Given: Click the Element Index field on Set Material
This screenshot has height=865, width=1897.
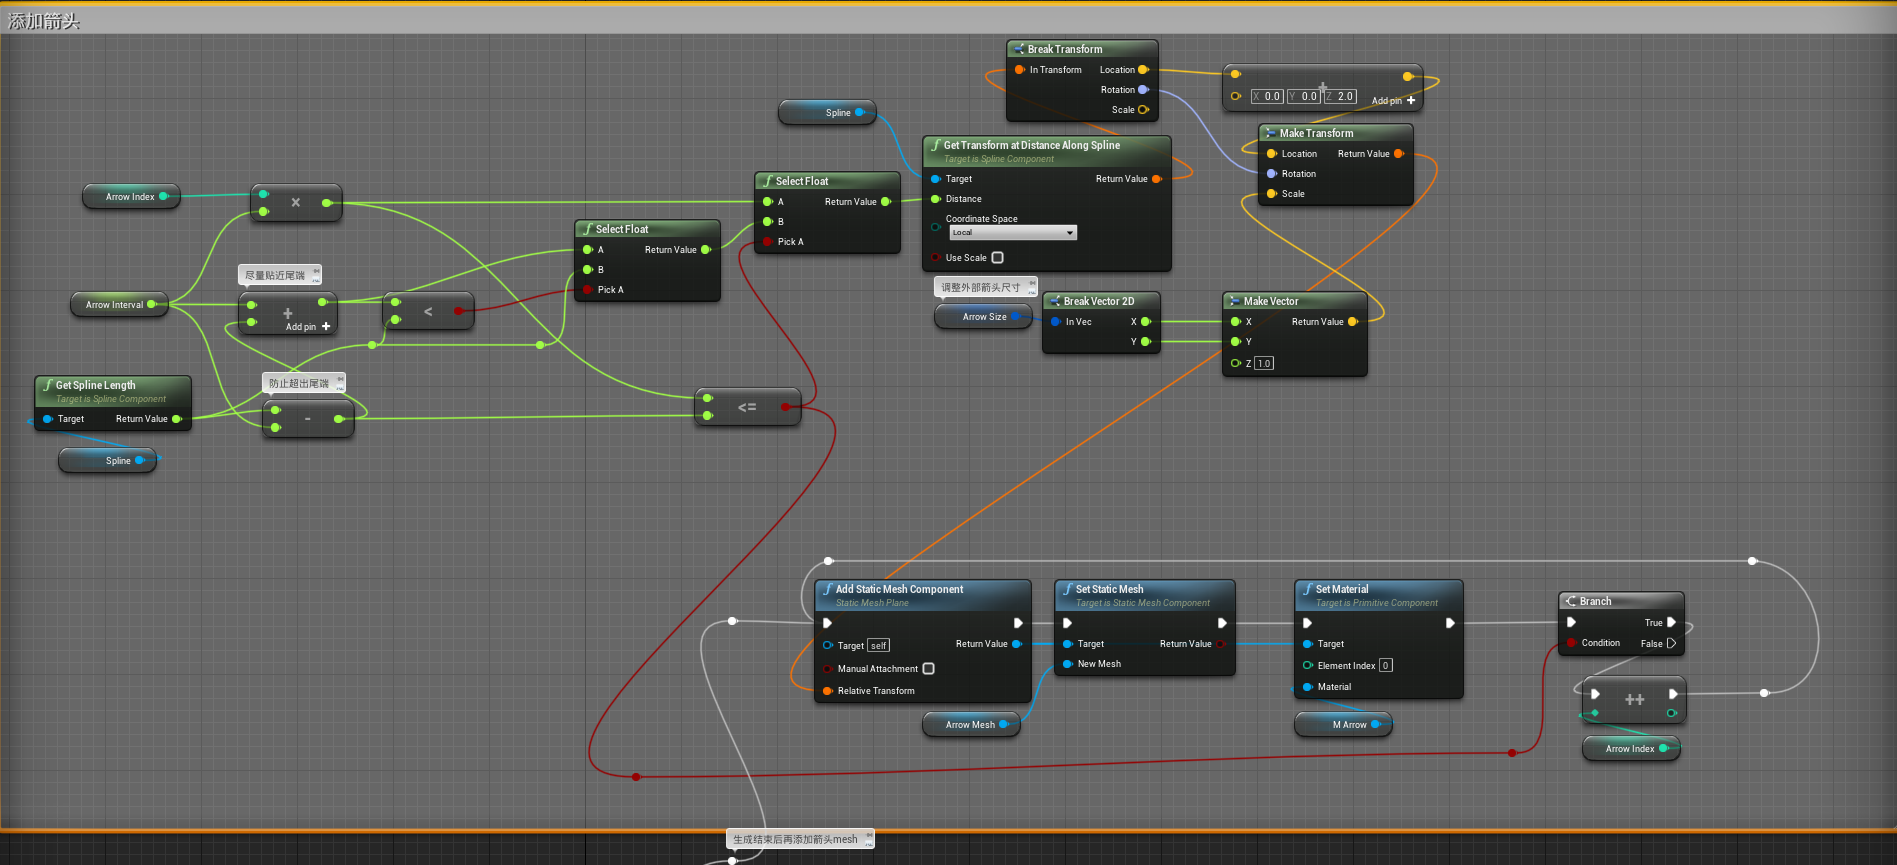Looking at the screenshot, I should 1385,665.
